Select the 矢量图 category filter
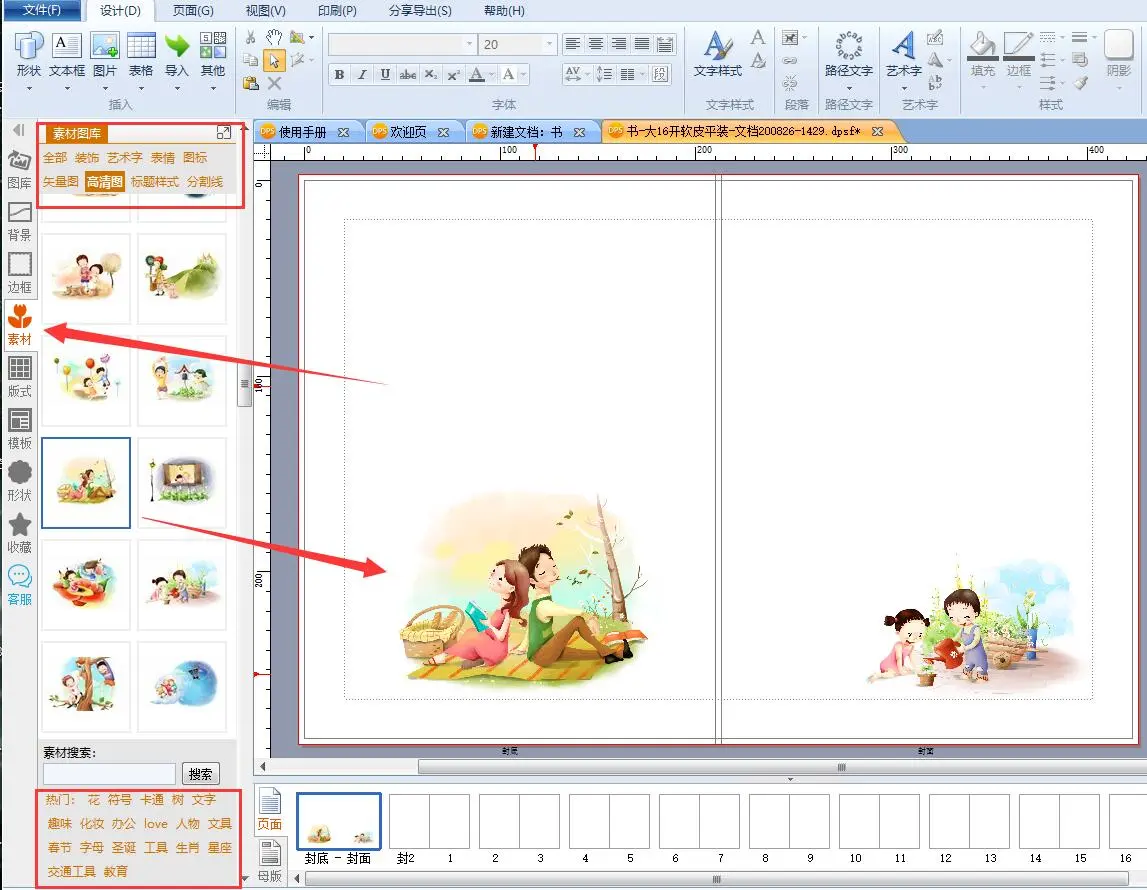 60,181
